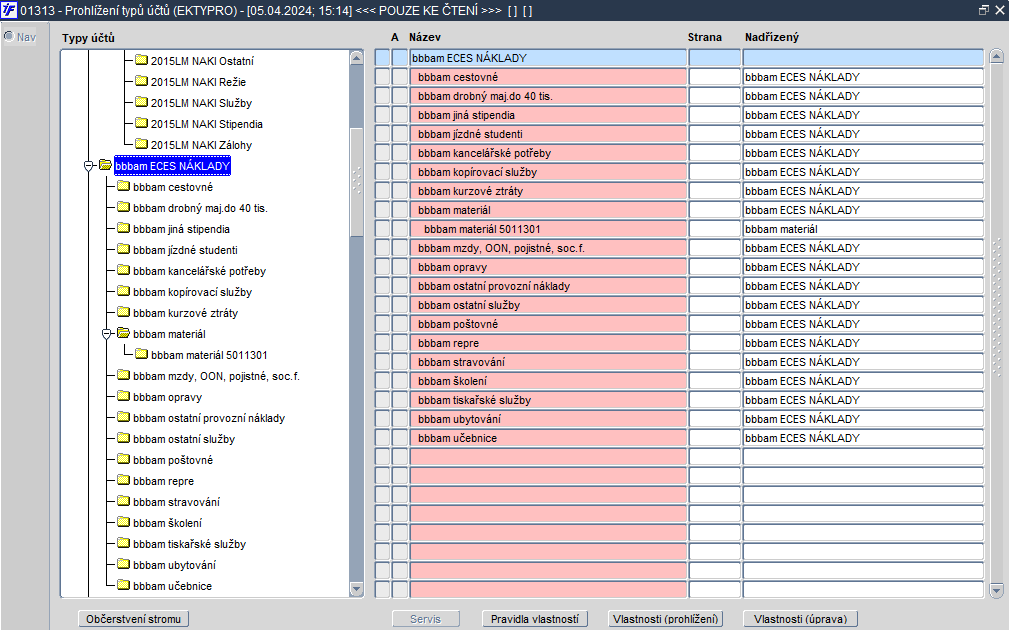Select the open folder icon of bbbam ECES NÁKLADY

click(106, 165)
